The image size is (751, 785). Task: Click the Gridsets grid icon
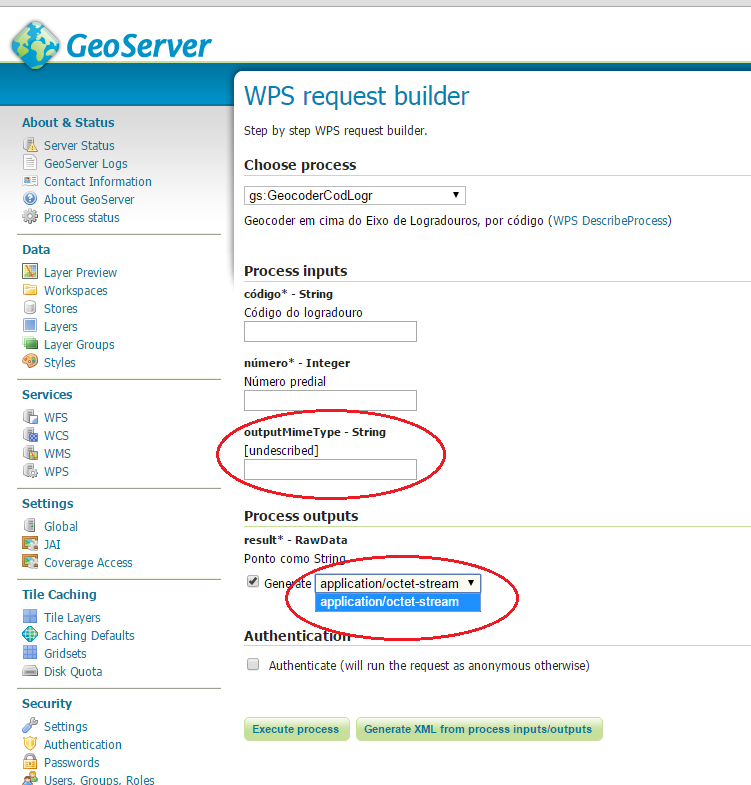[x=30, y=652]
